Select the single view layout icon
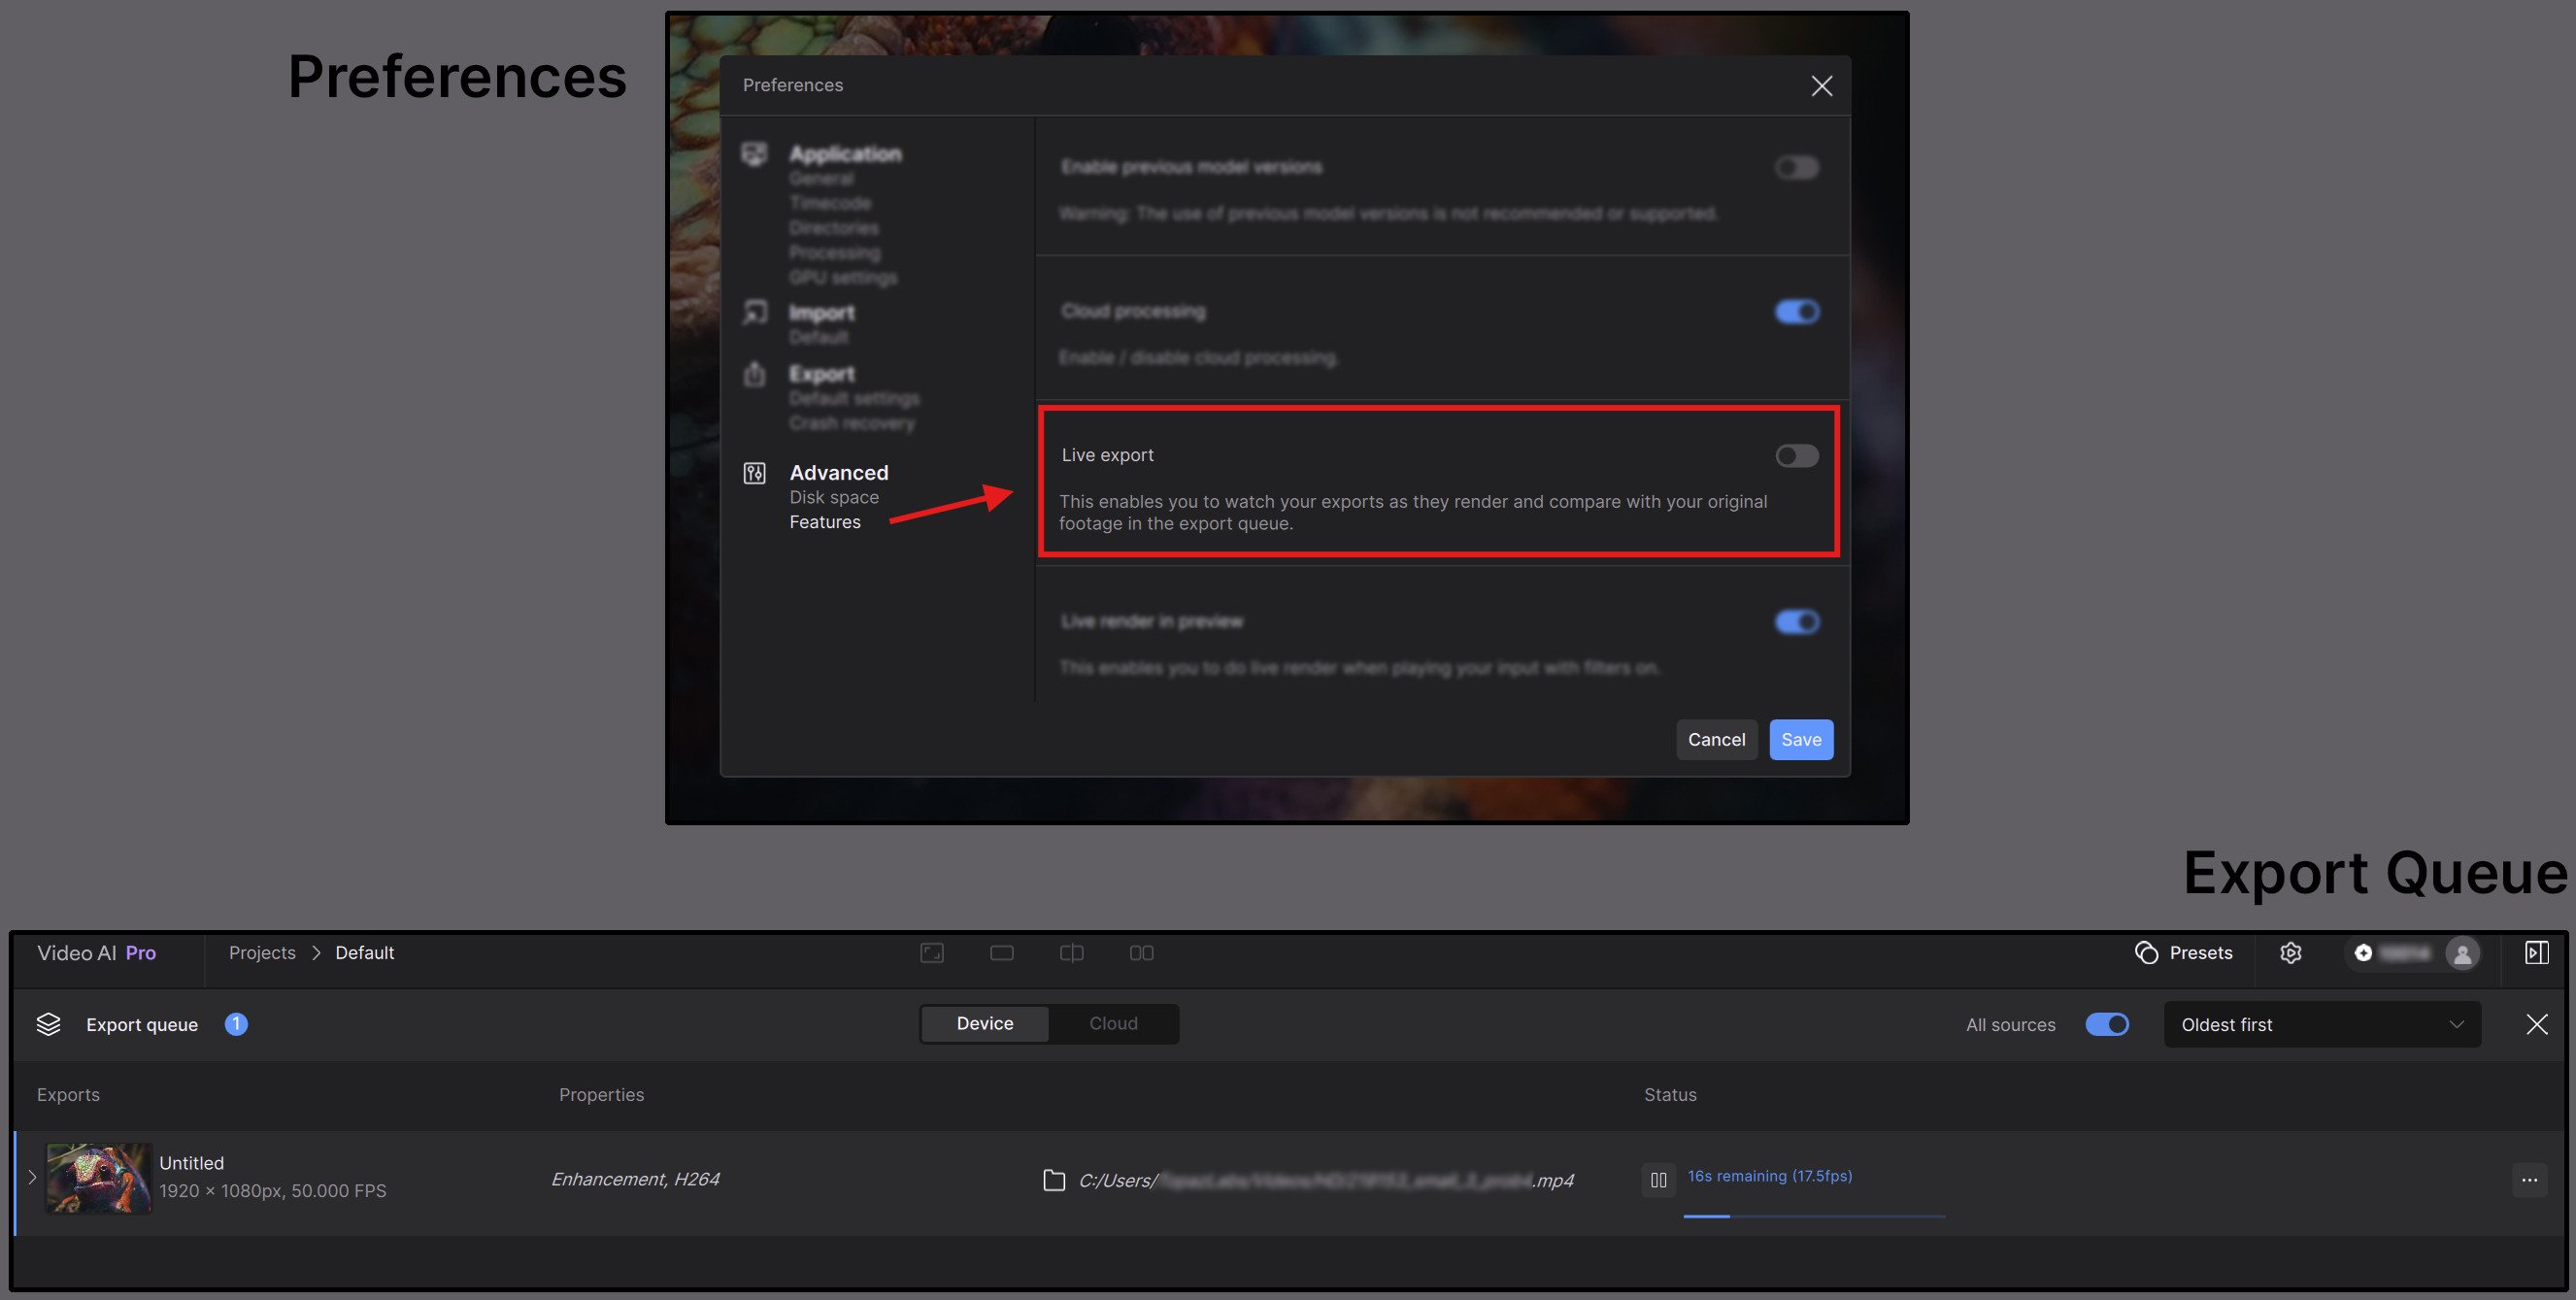This screenshot has width=2576, height=1300. pyautogui.click(x=1001, y=953)
